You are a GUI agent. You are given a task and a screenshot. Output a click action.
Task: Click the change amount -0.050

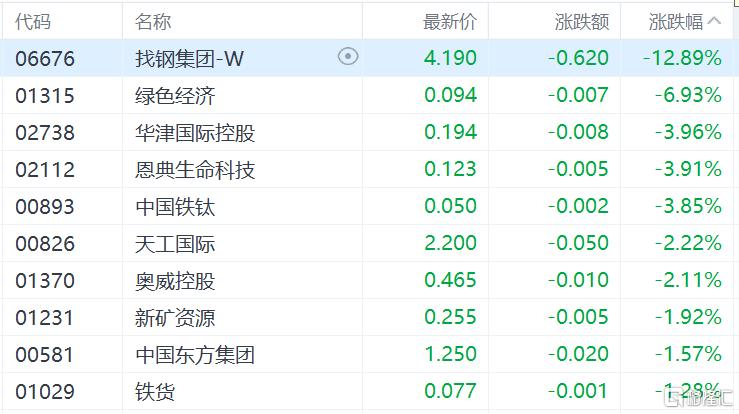(x=578, y=243)
